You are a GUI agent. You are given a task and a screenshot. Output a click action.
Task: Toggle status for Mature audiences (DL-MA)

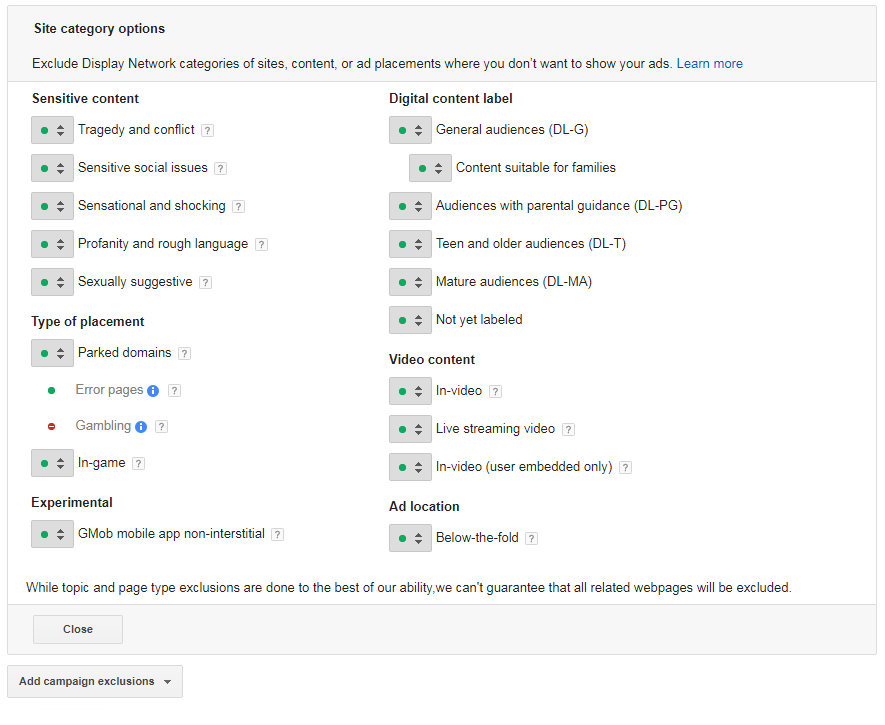click(410, 282)
